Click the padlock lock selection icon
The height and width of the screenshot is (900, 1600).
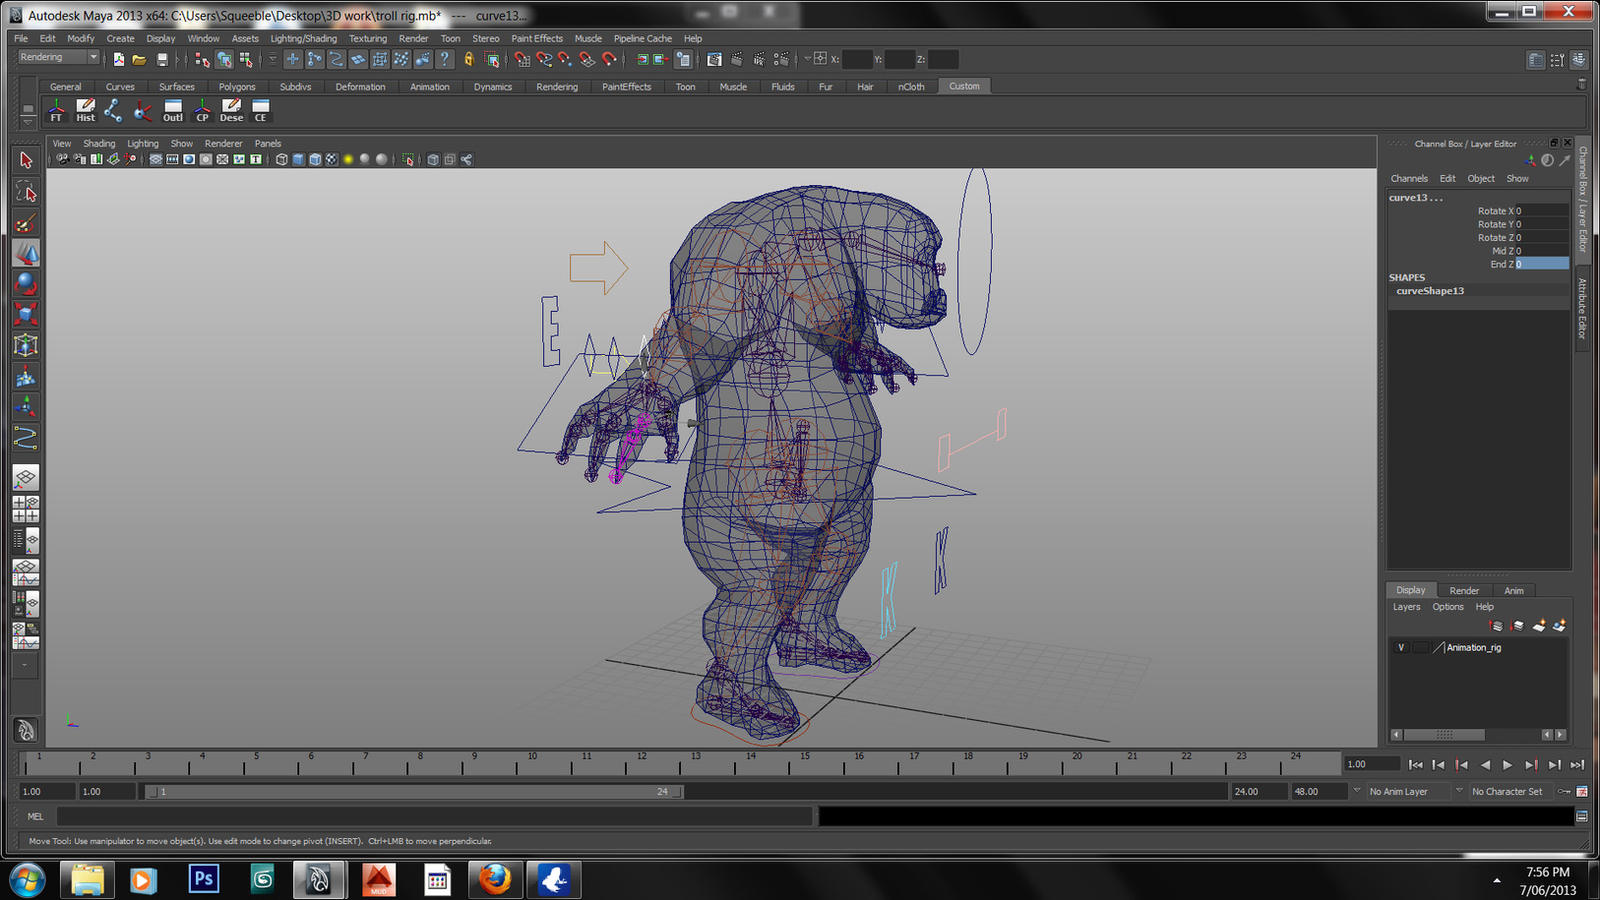[469, 60]
